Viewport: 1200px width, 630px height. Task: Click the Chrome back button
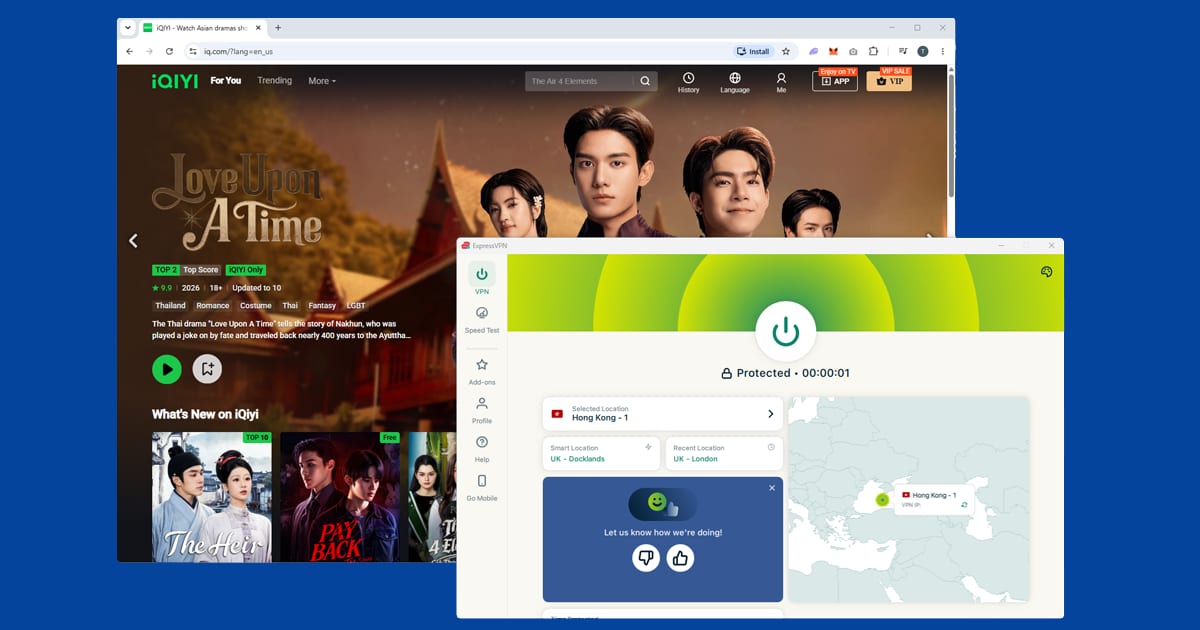pos(129,51)
